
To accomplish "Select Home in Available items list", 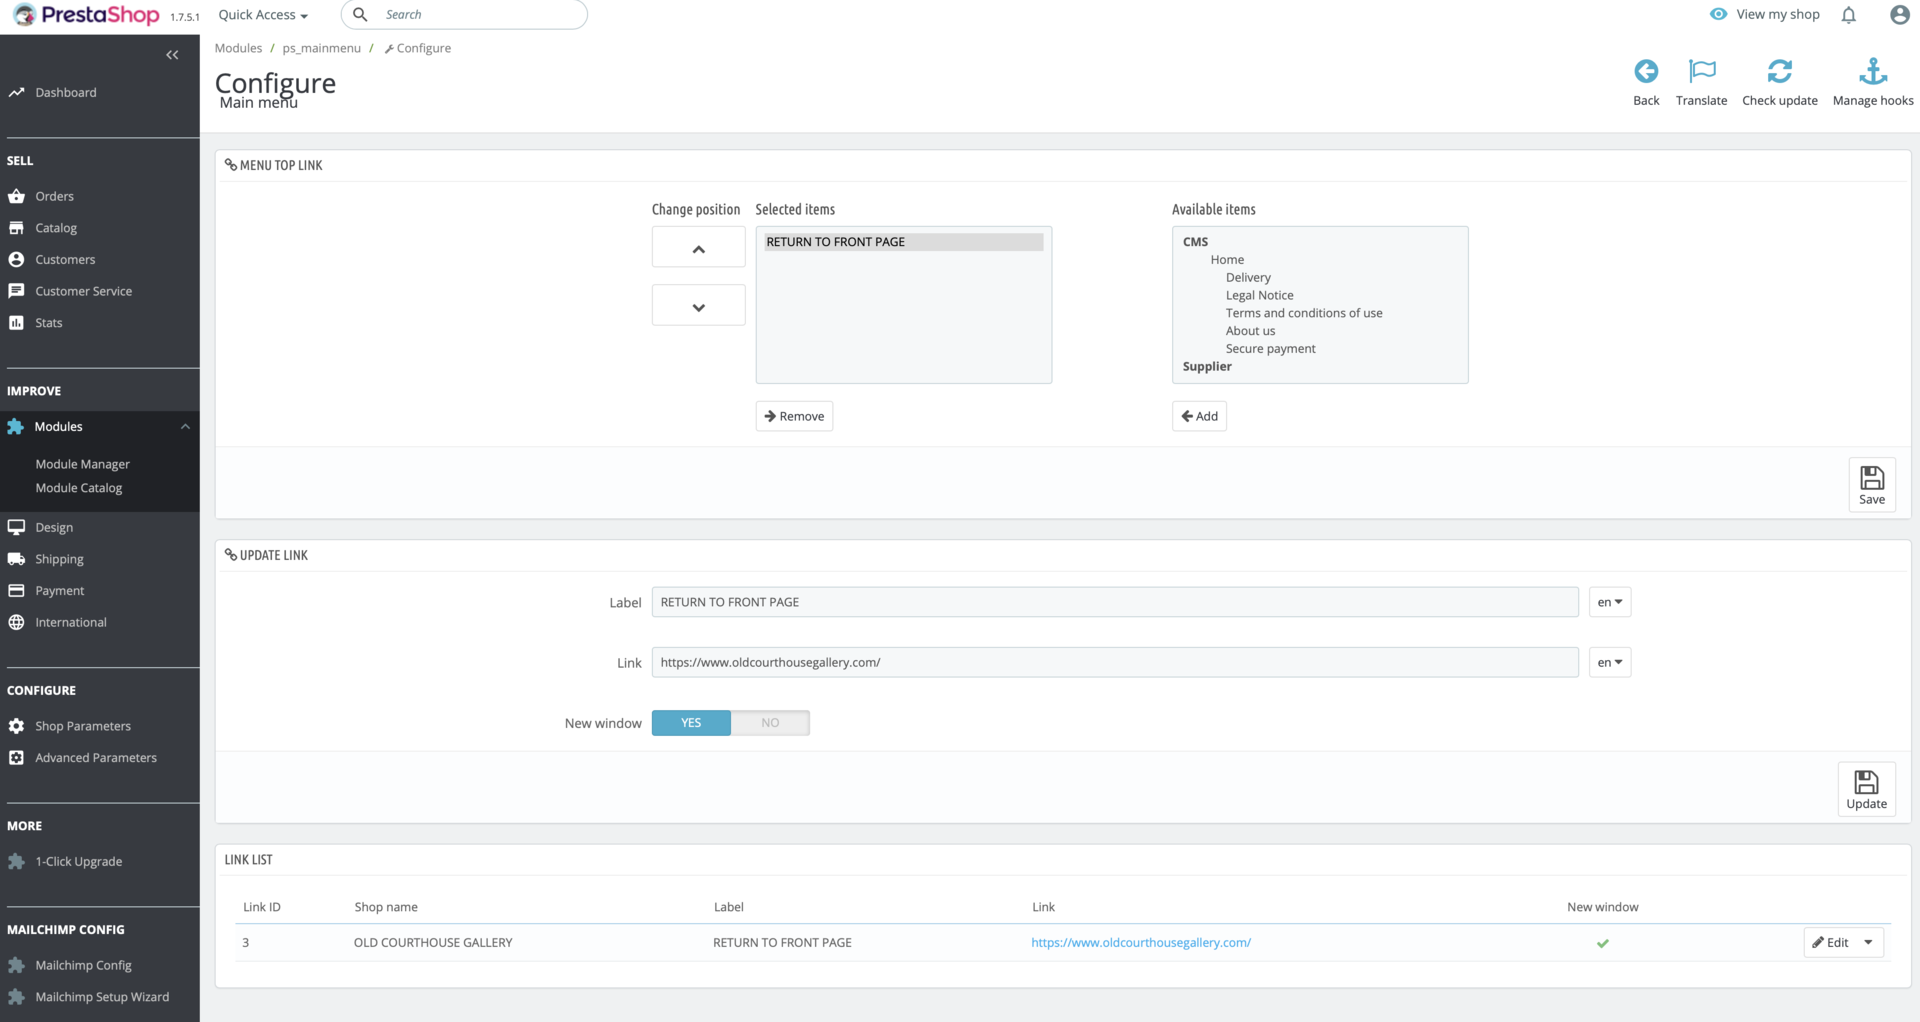I will click(x=1227, y=259).
